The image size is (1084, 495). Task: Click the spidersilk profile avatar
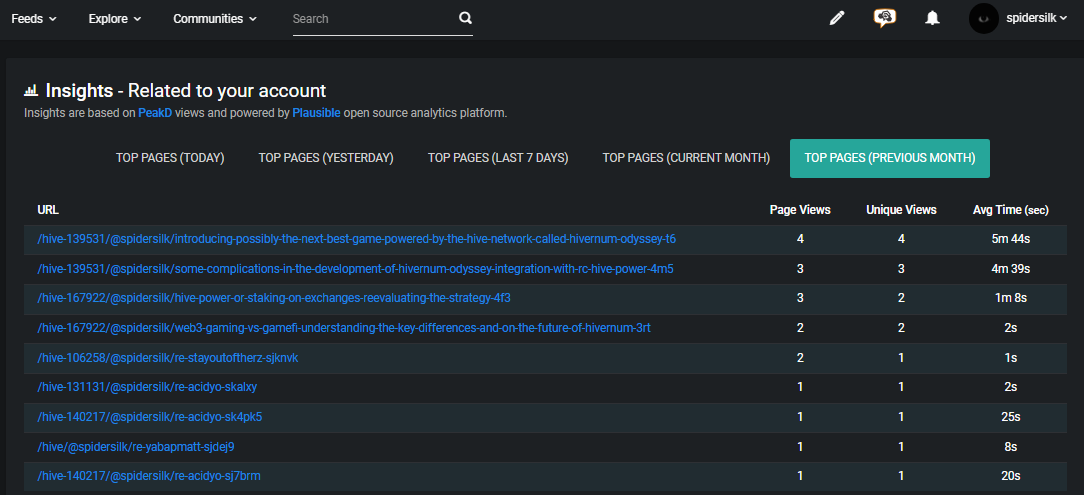coord(984,19)
